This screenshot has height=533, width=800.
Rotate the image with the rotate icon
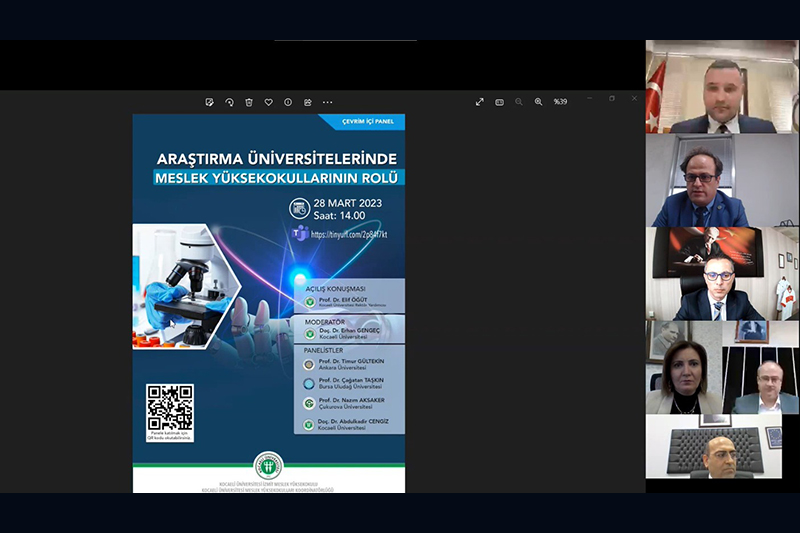tap(229, 102)
